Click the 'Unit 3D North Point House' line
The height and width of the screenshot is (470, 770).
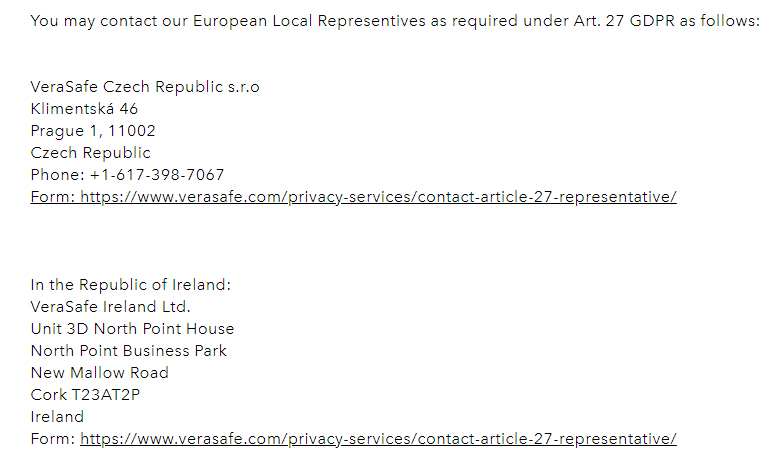click(x=133, y=329)
